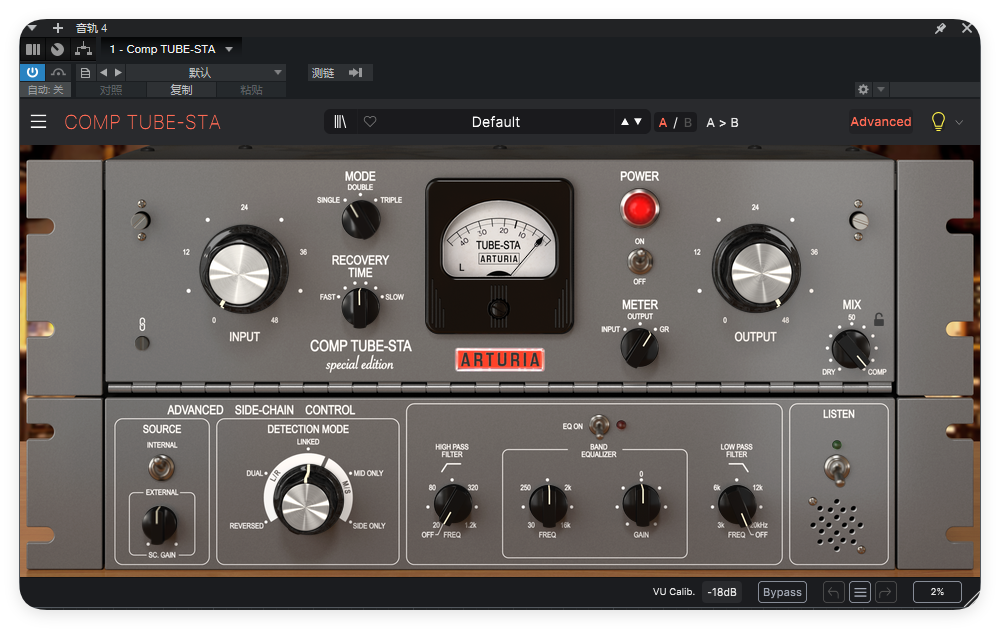Adjust the Band Equalizer GAIN knob
Image resolution: width=1000 pixels, height=629 pixels.
[x=641, y=505]
